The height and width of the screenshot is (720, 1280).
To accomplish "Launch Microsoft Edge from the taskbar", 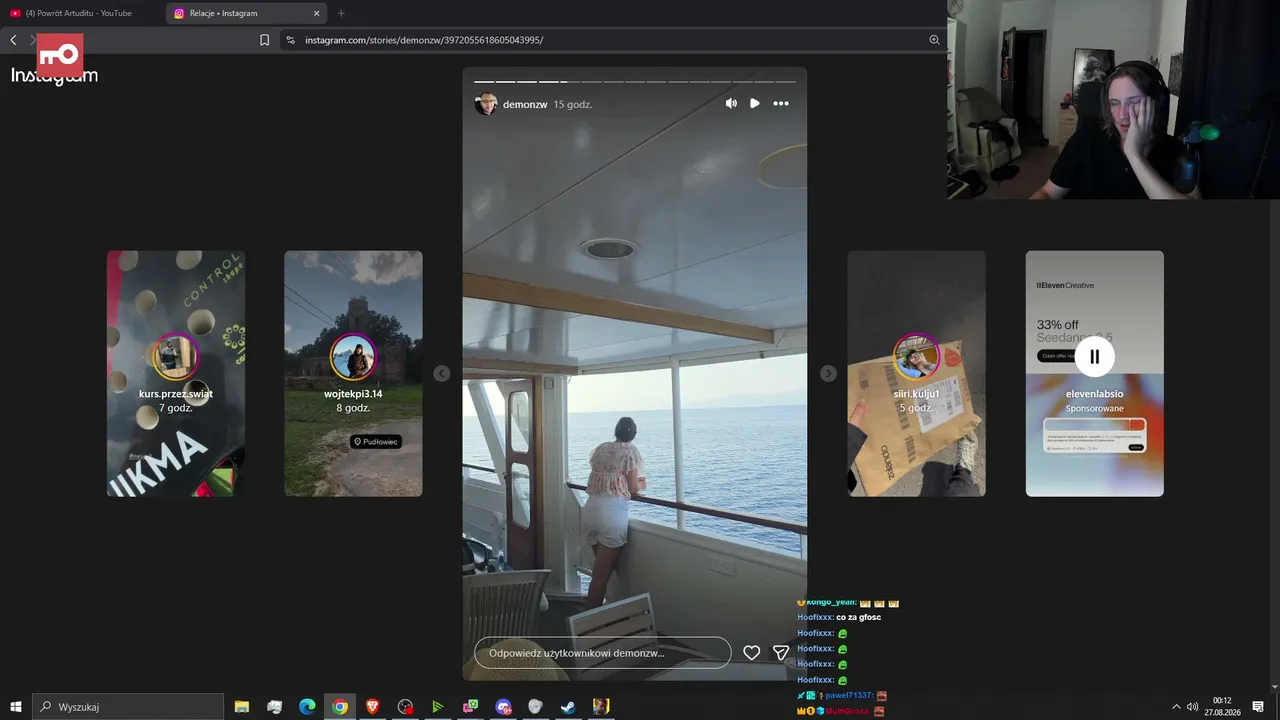I will pyautogui.click(x=307, y=707).
